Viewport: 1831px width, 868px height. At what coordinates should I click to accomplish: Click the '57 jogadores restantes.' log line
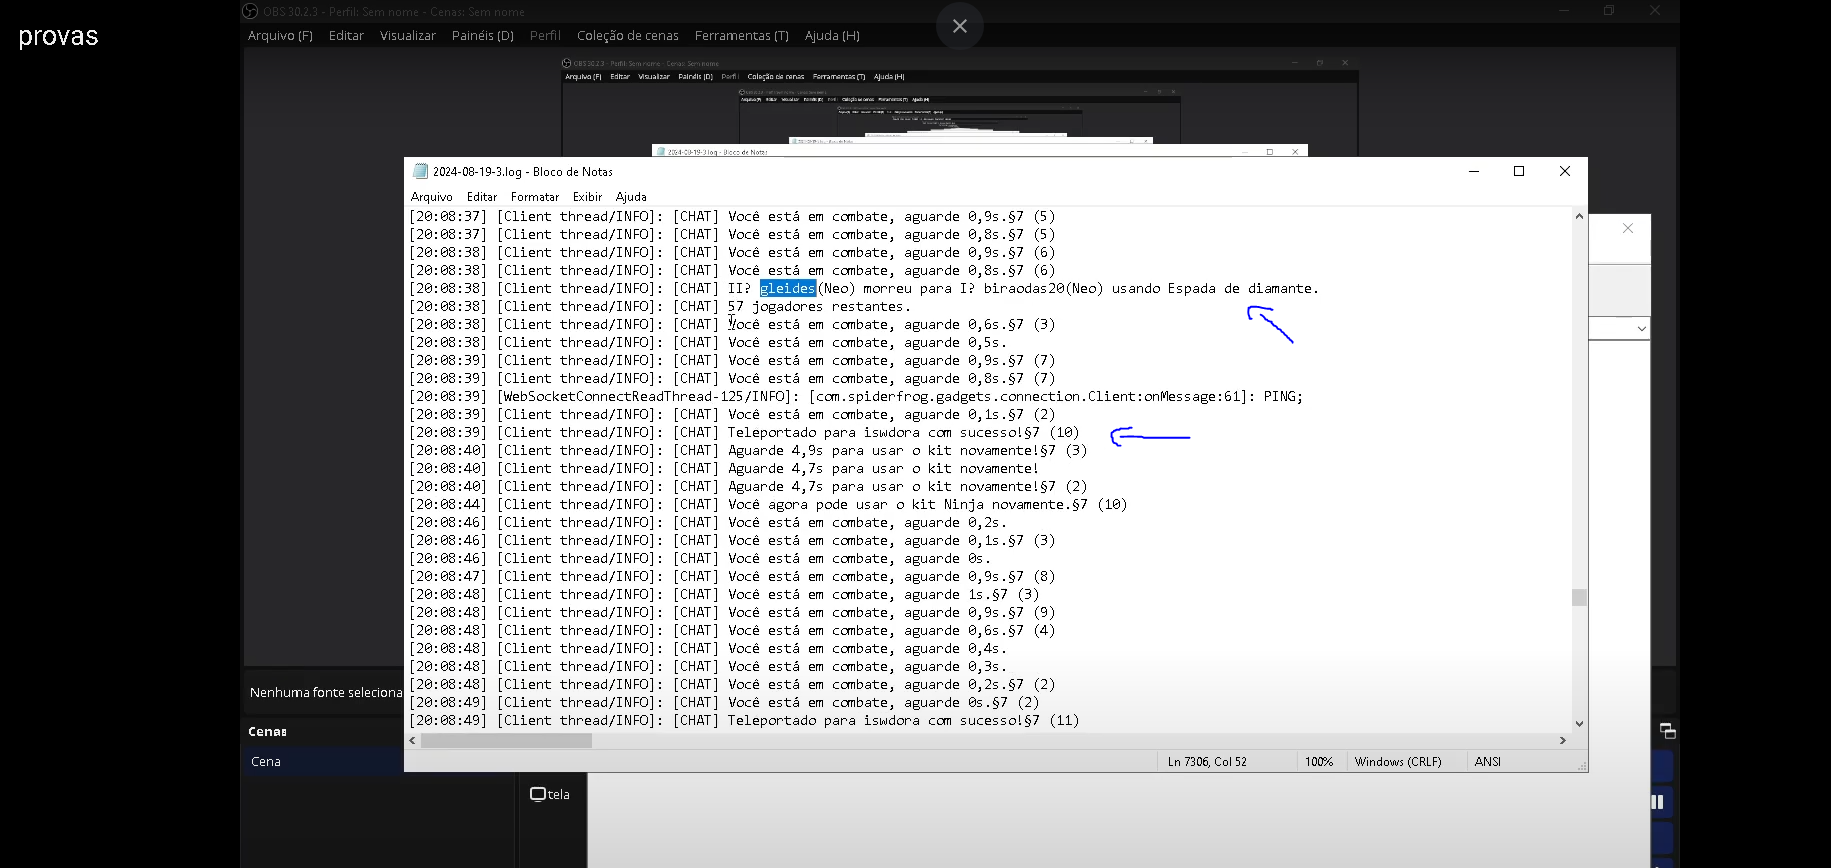(660, 306)
